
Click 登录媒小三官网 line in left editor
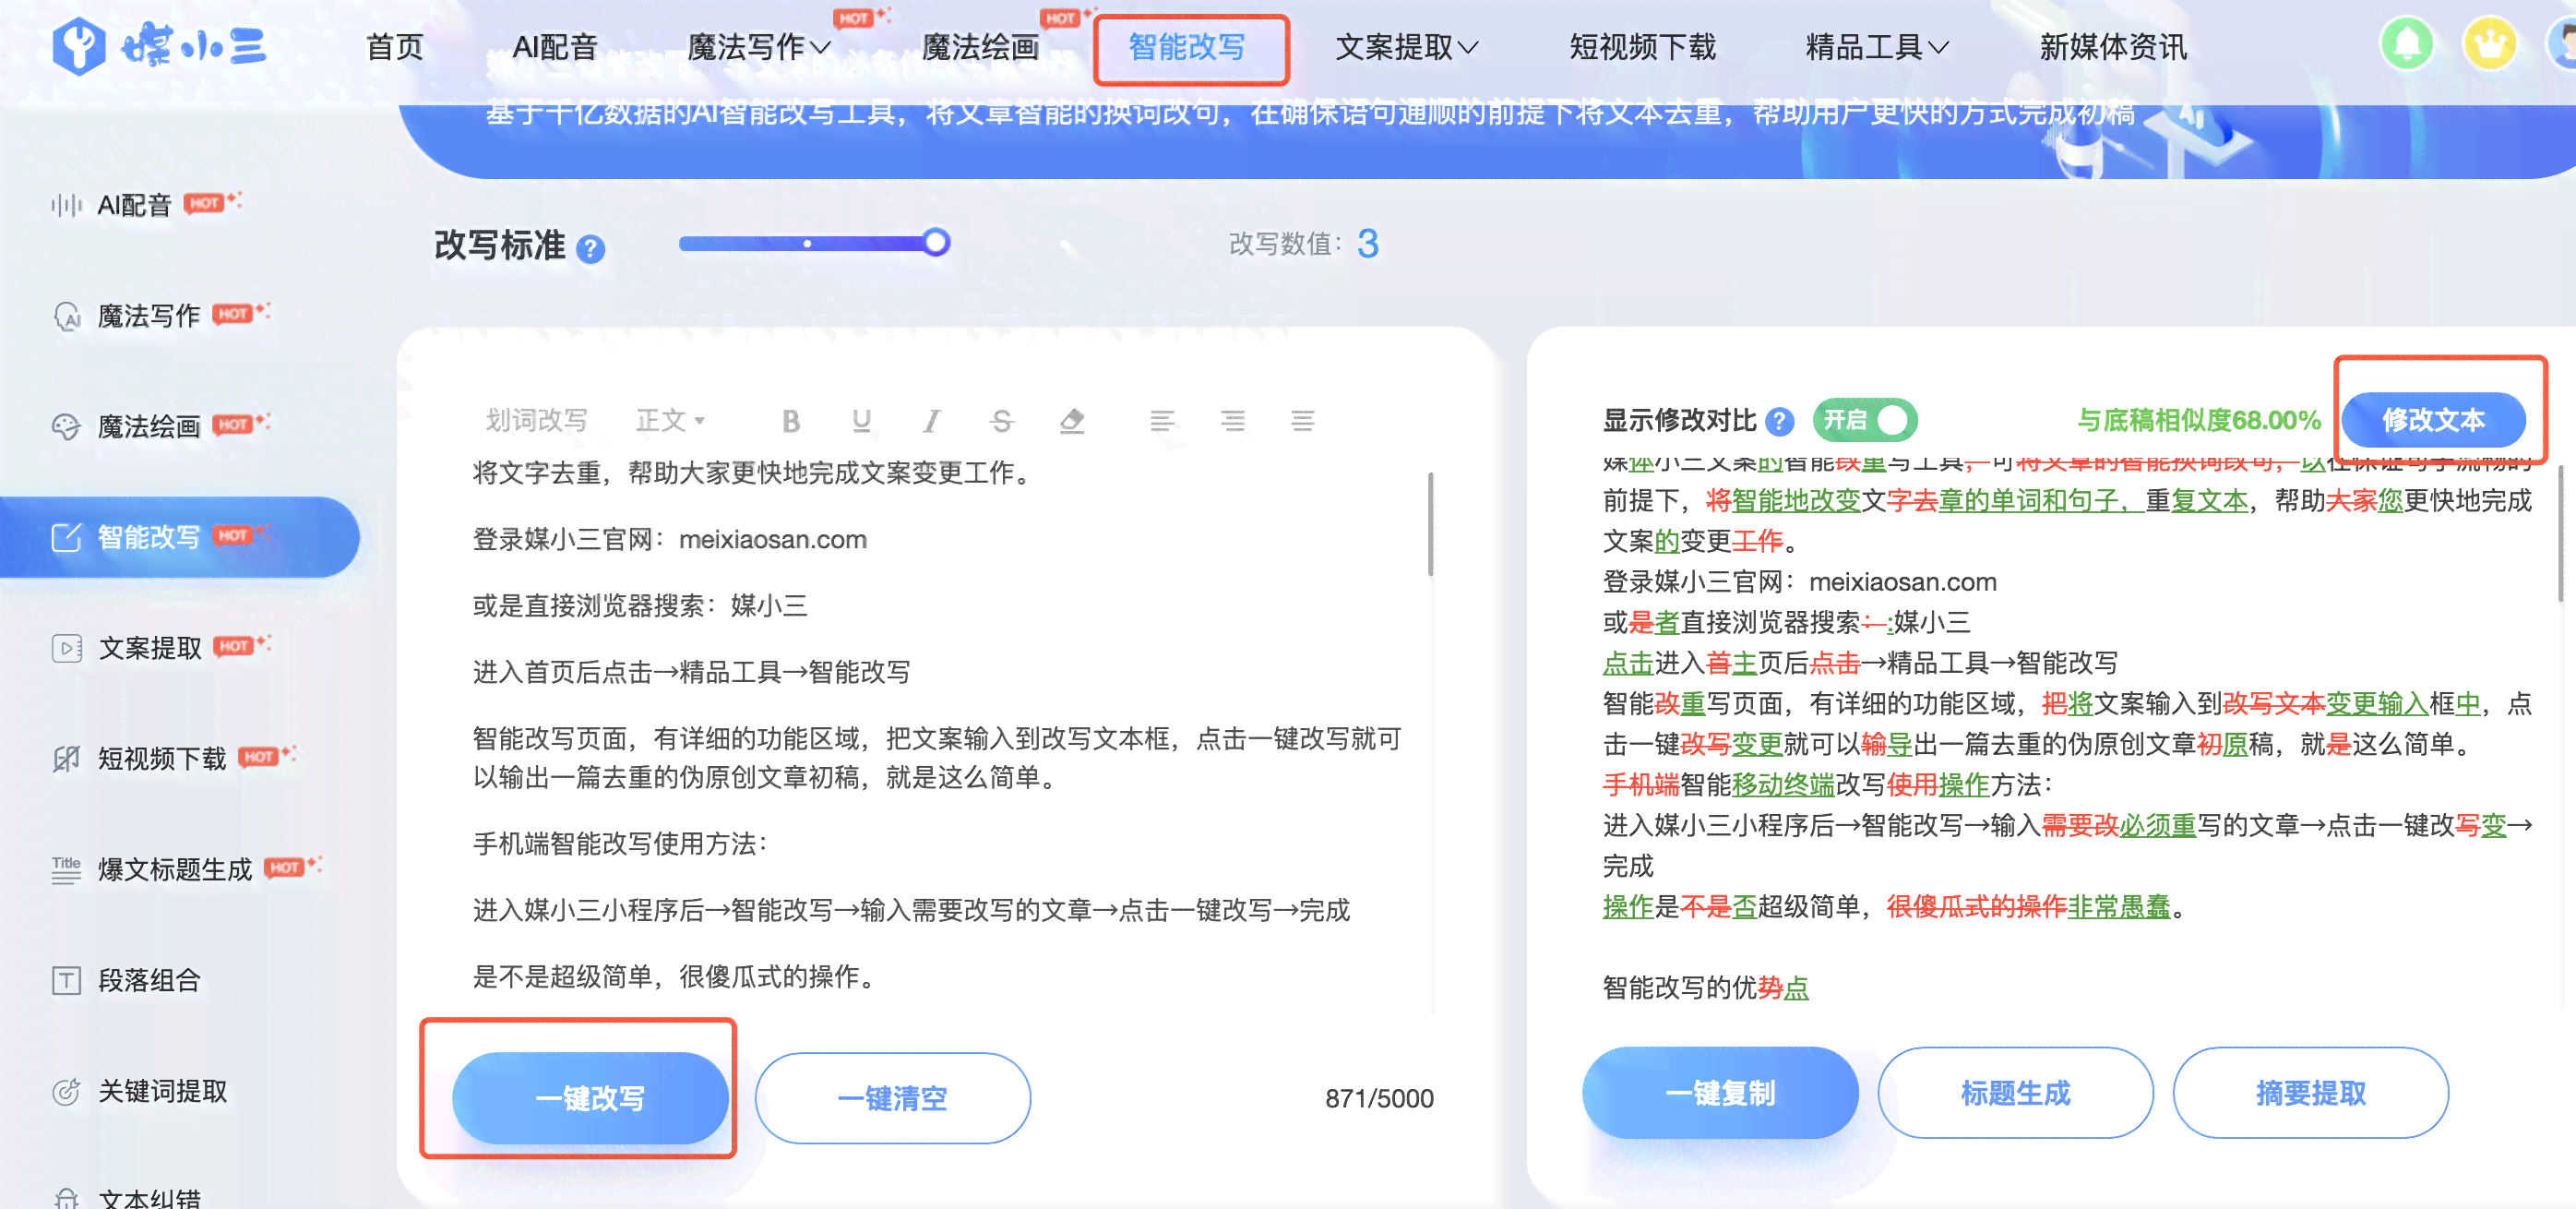[669, 540]
